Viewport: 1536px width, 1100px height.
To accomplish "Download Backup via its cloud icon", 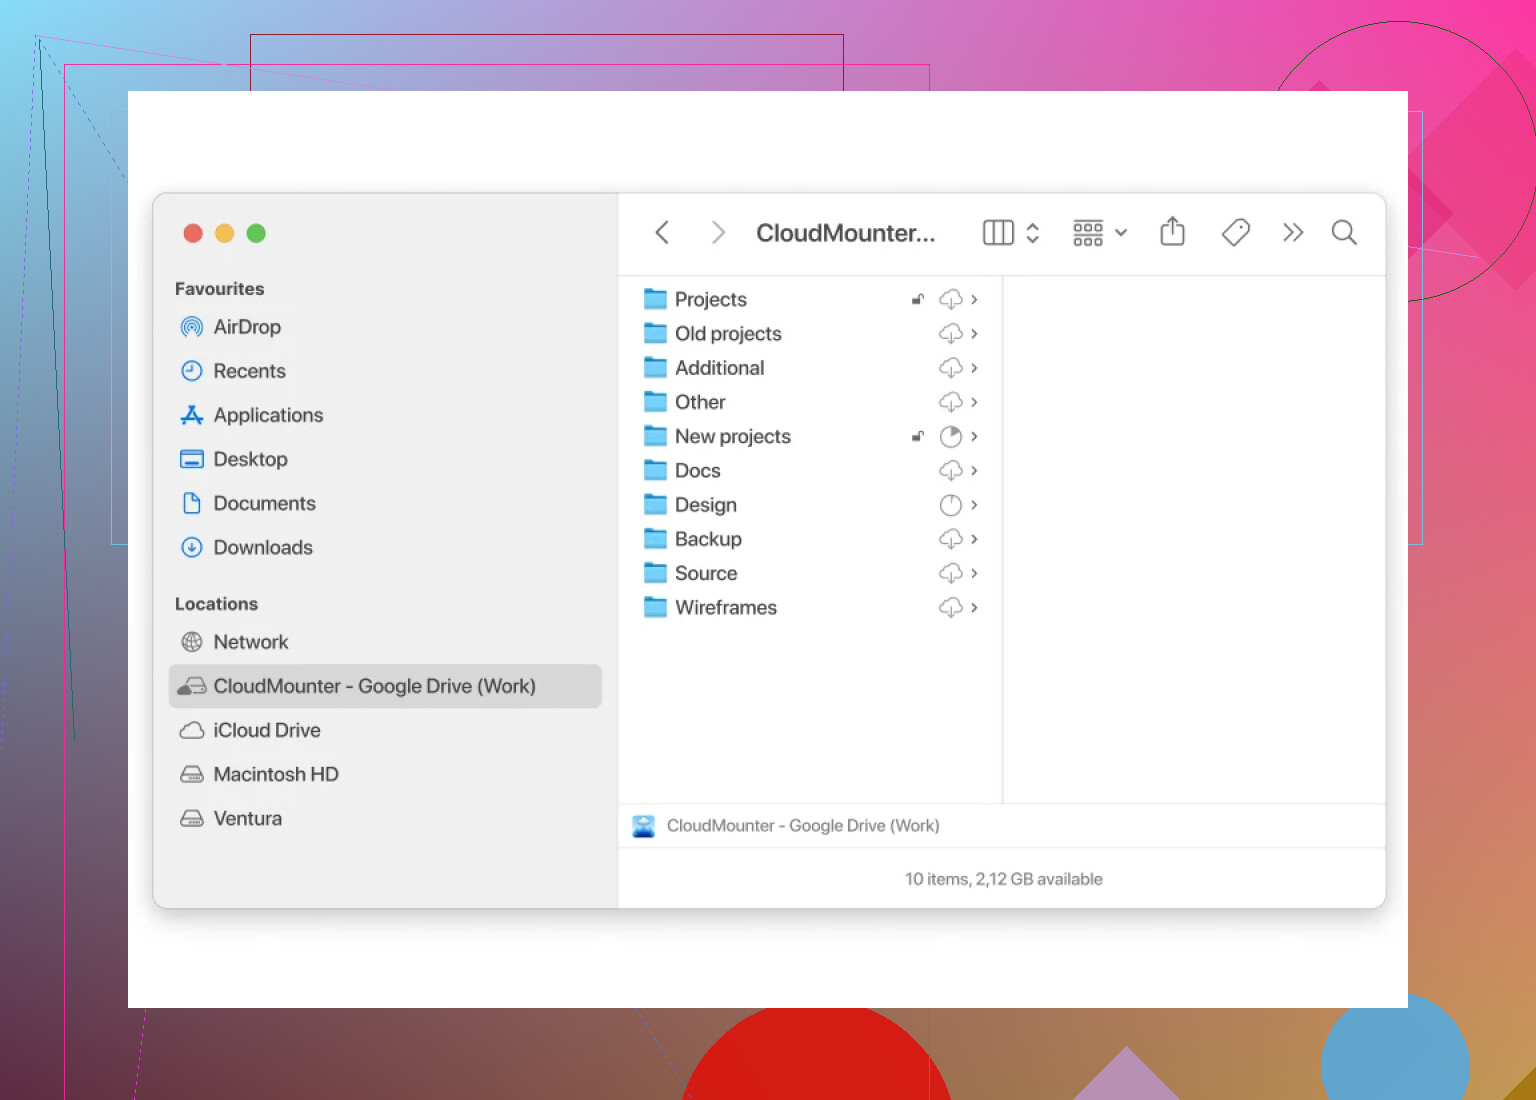I will click(950, 539).
